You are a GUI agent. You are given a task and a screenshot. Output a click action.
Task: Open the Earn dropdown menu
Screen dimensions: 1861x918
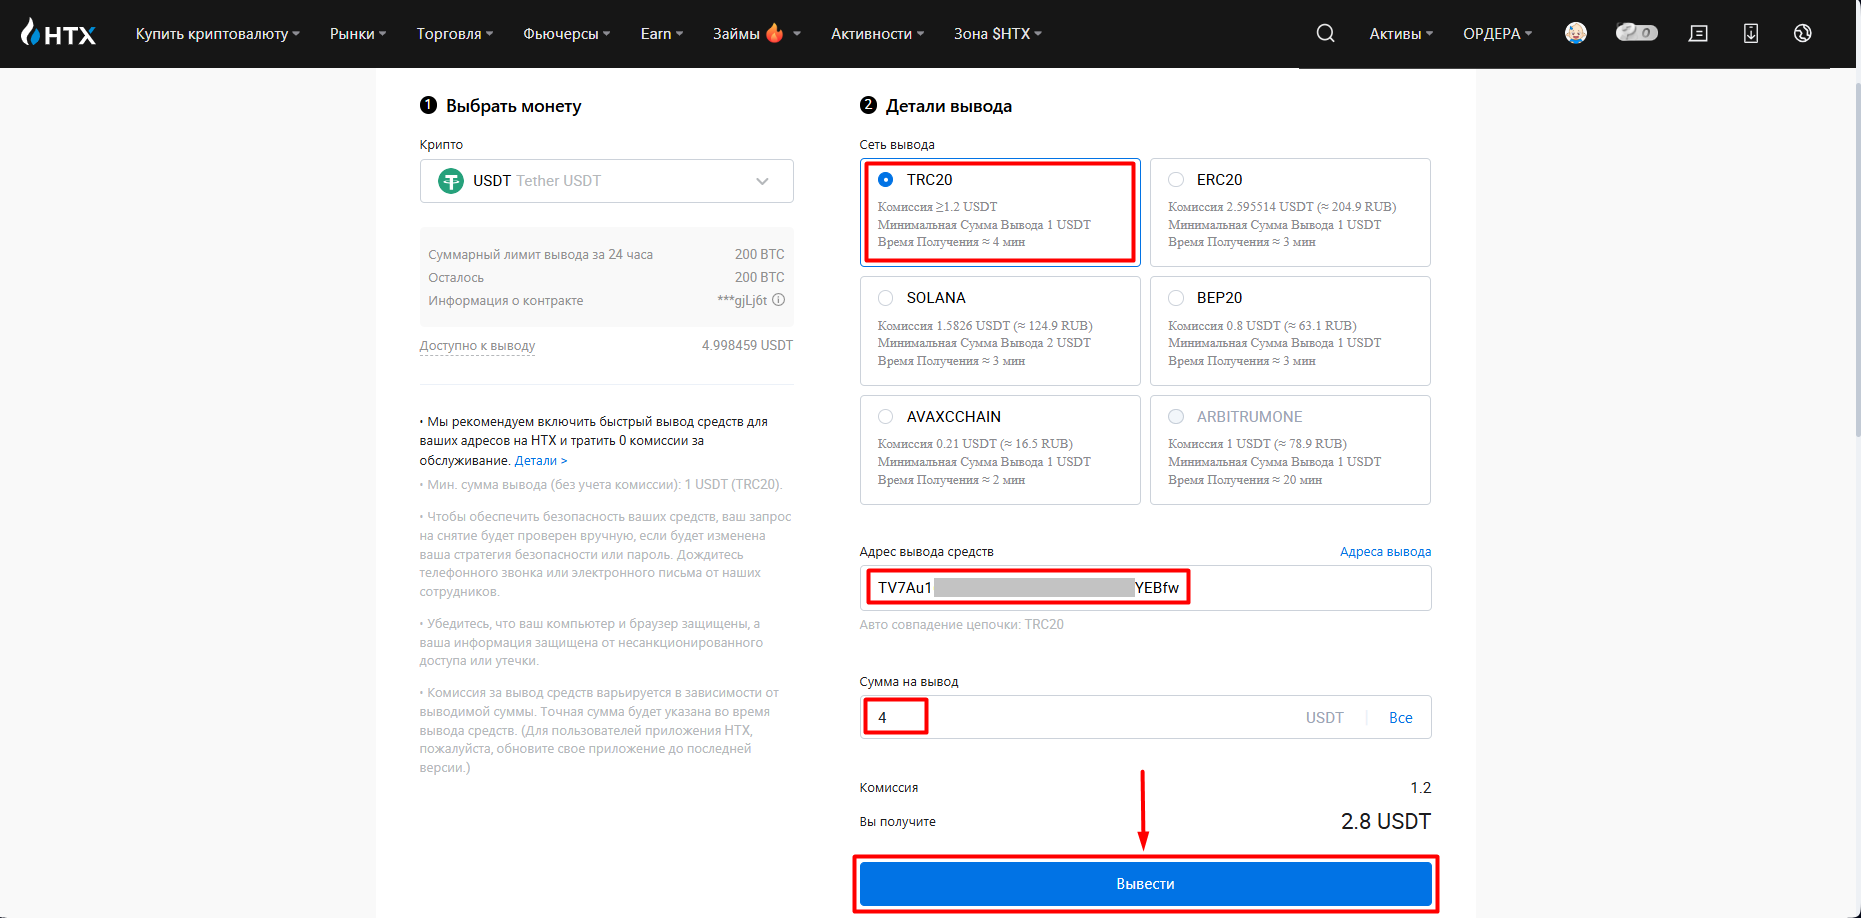click(662, 34)
